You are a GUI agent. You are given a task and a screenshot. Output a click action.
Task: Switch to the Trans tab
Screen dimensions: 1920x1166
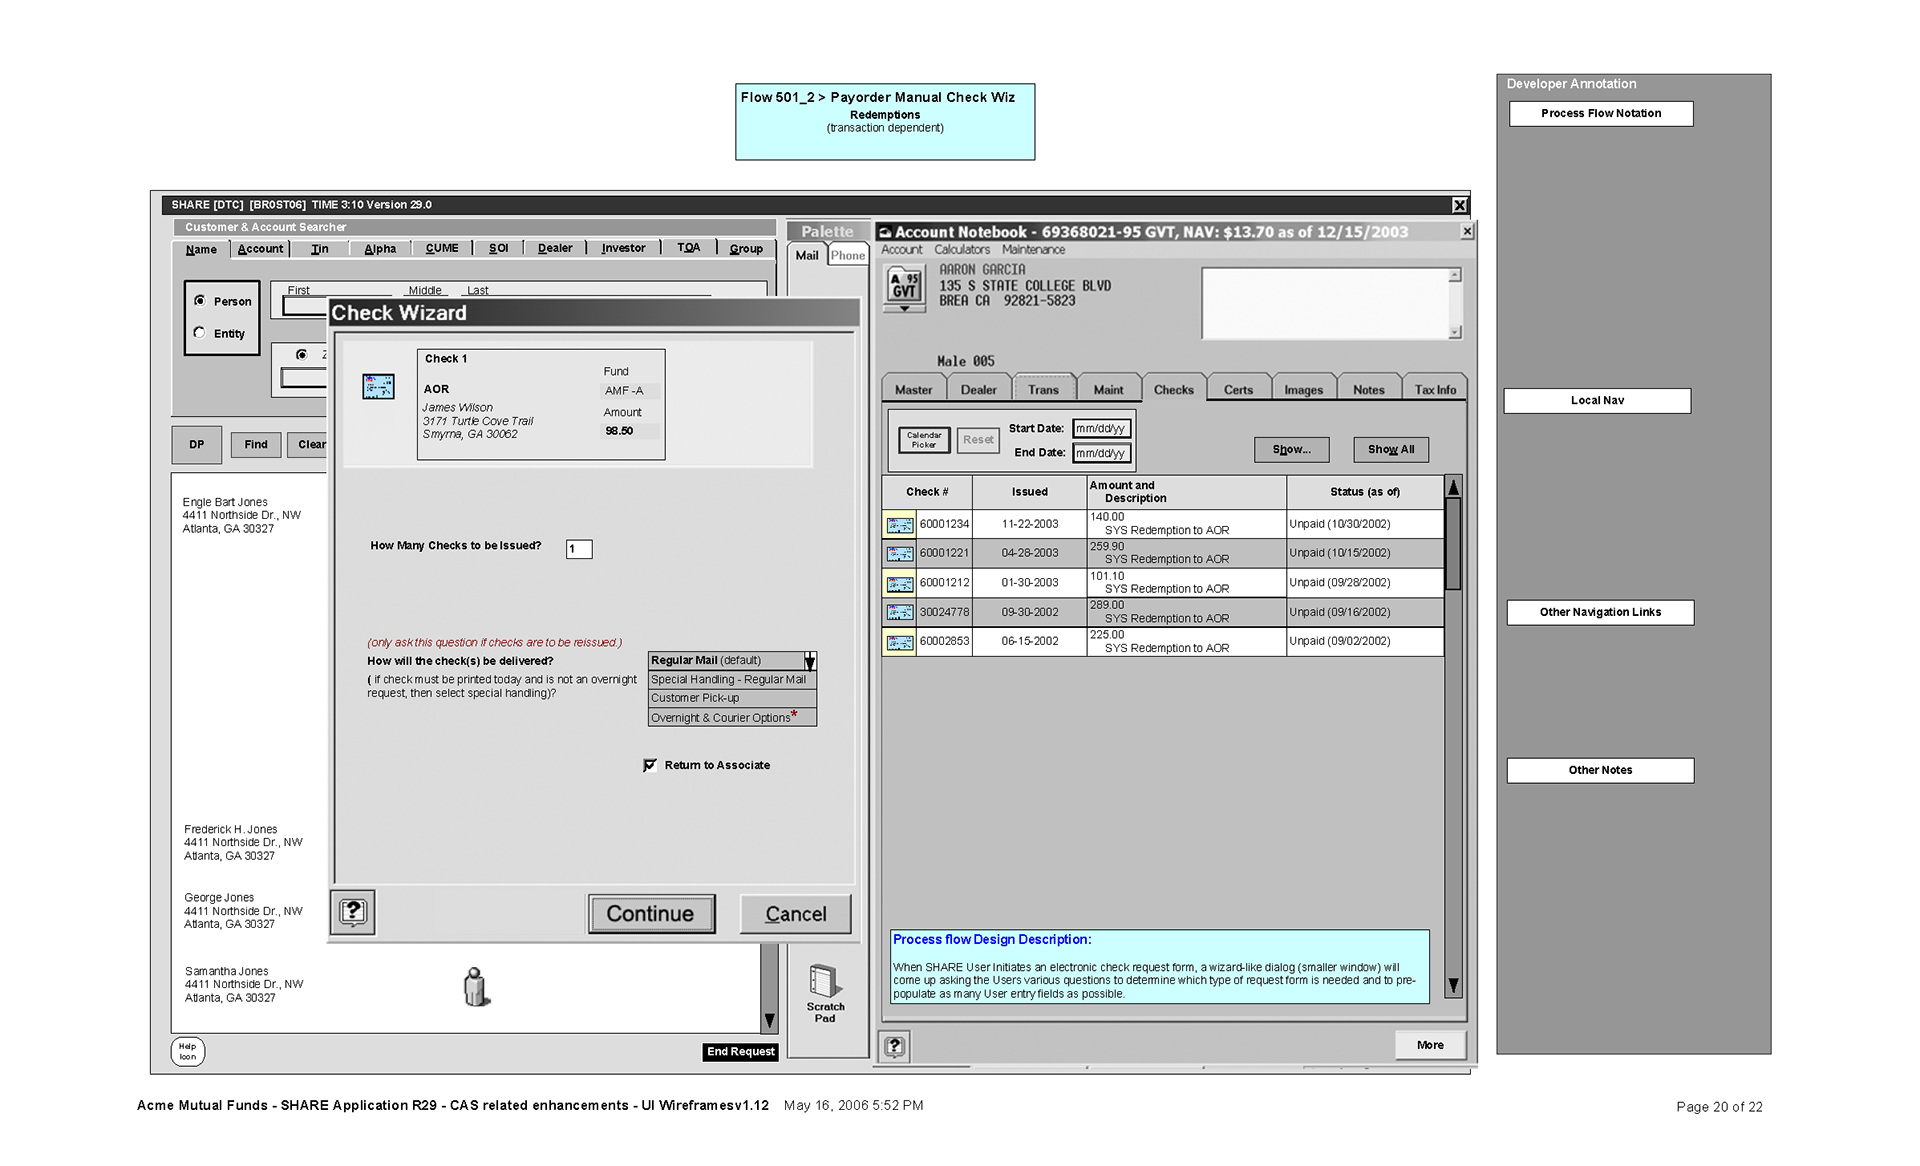pos(1042,390)
